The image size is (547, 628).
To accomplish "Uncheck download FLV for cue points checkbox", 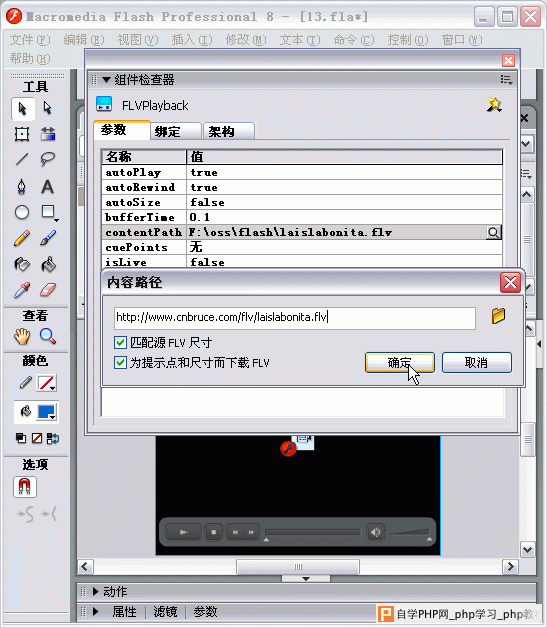I will tap(121, 363).
